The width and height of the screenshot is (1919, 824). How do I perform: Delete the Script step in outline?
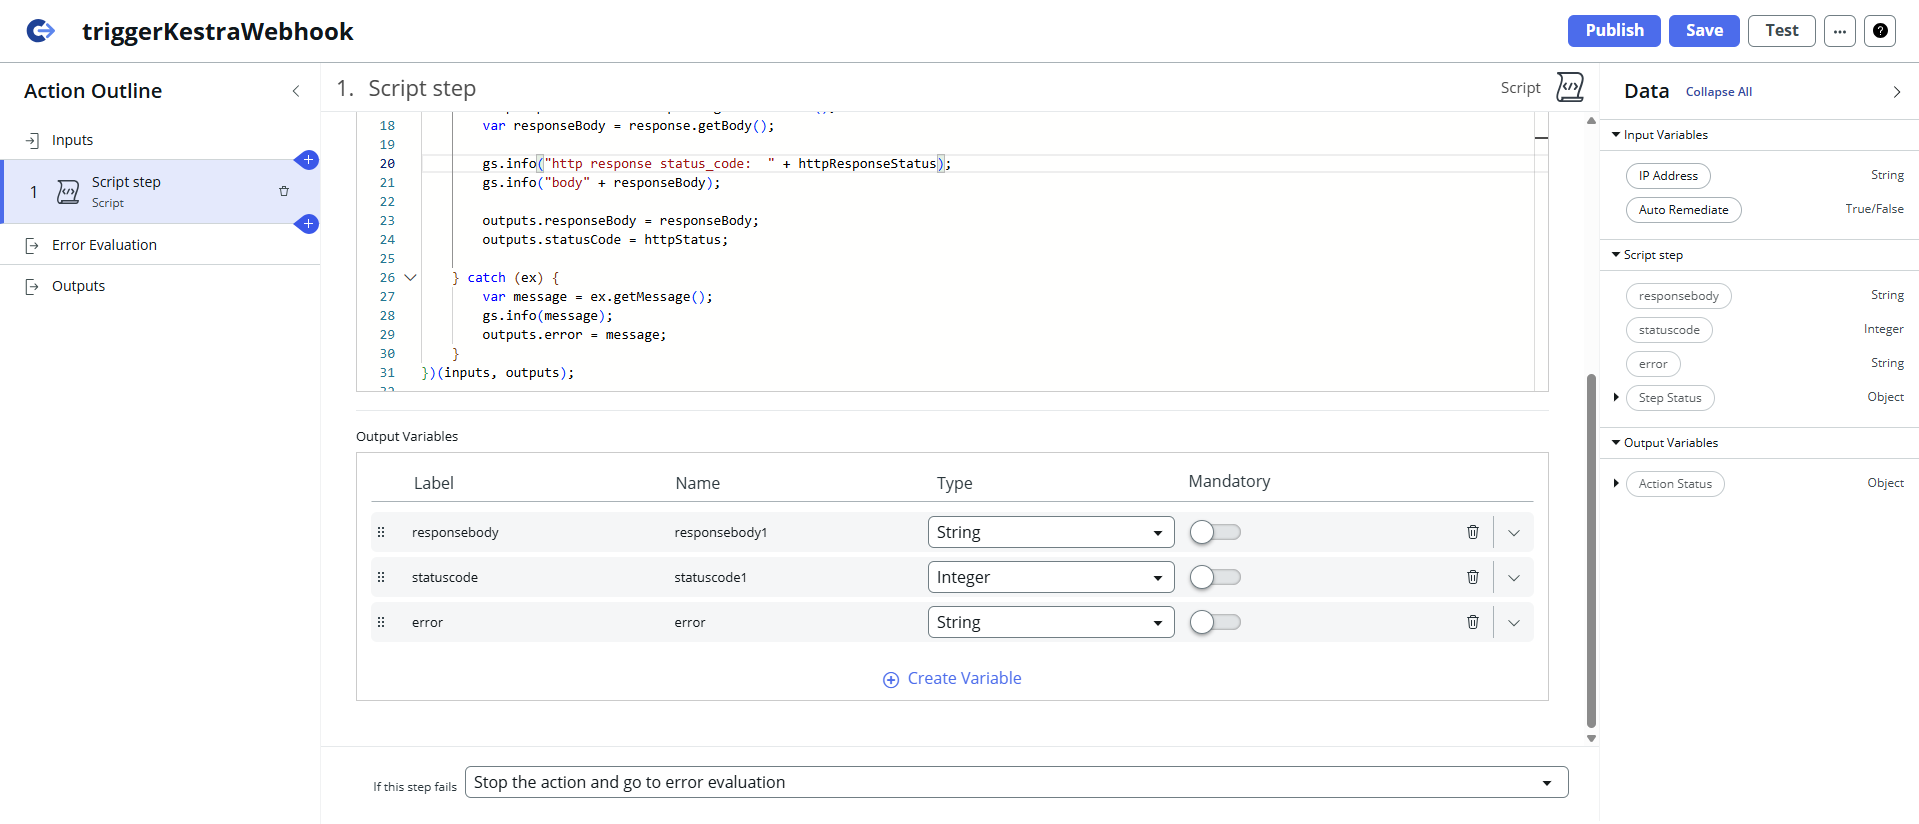[x=284, y=191]
